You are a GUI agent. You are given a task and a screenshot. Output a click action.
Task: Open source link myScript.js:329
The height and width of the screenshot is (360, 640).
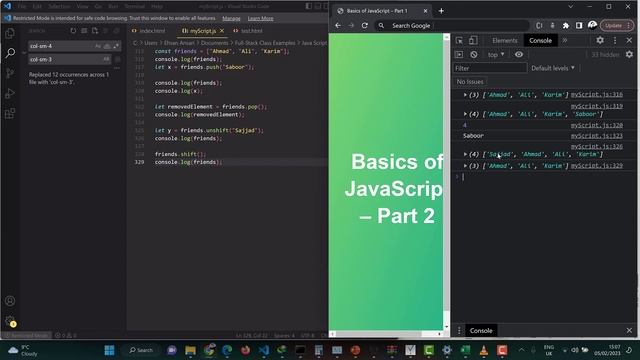[x=597, y=166]
